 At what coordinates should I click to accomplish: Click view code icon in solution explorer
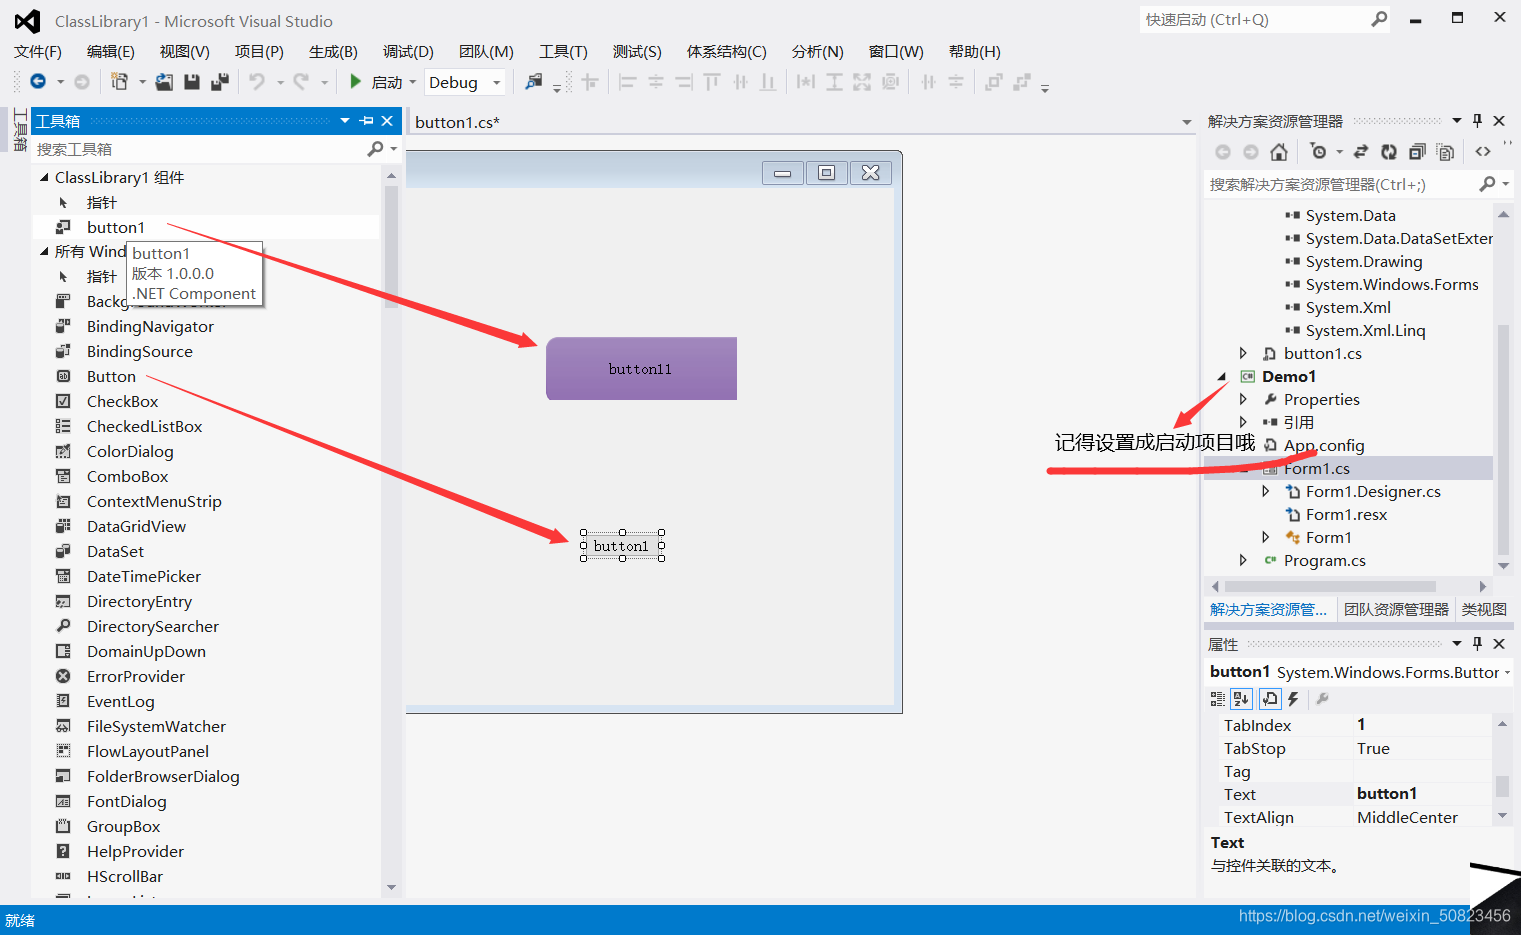1483,152
